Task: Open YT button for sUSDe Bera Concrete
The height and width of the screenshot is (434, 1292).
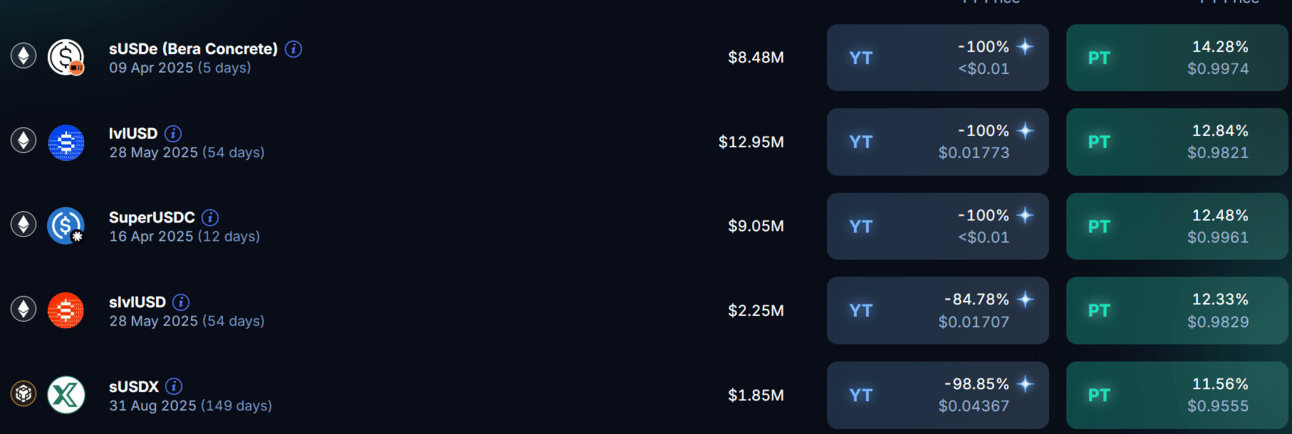Action: pyautogui.click(x=938, y=58)
